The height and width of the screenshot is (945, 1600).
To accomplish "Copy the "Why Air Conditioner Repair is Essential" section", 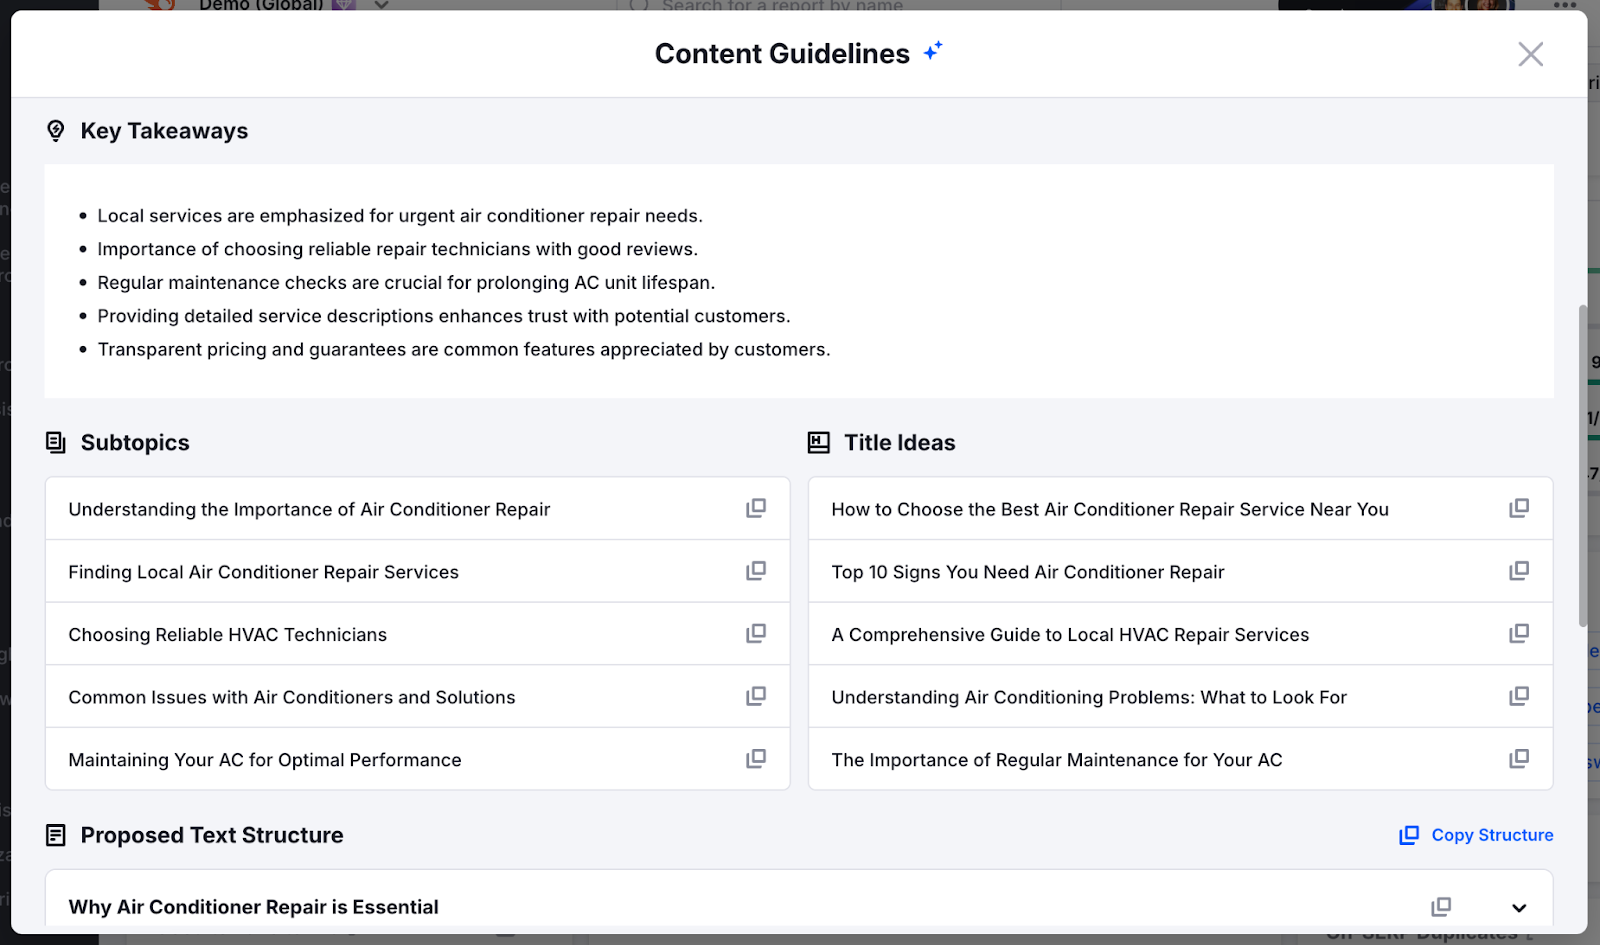I will (x=1440, y=906).
